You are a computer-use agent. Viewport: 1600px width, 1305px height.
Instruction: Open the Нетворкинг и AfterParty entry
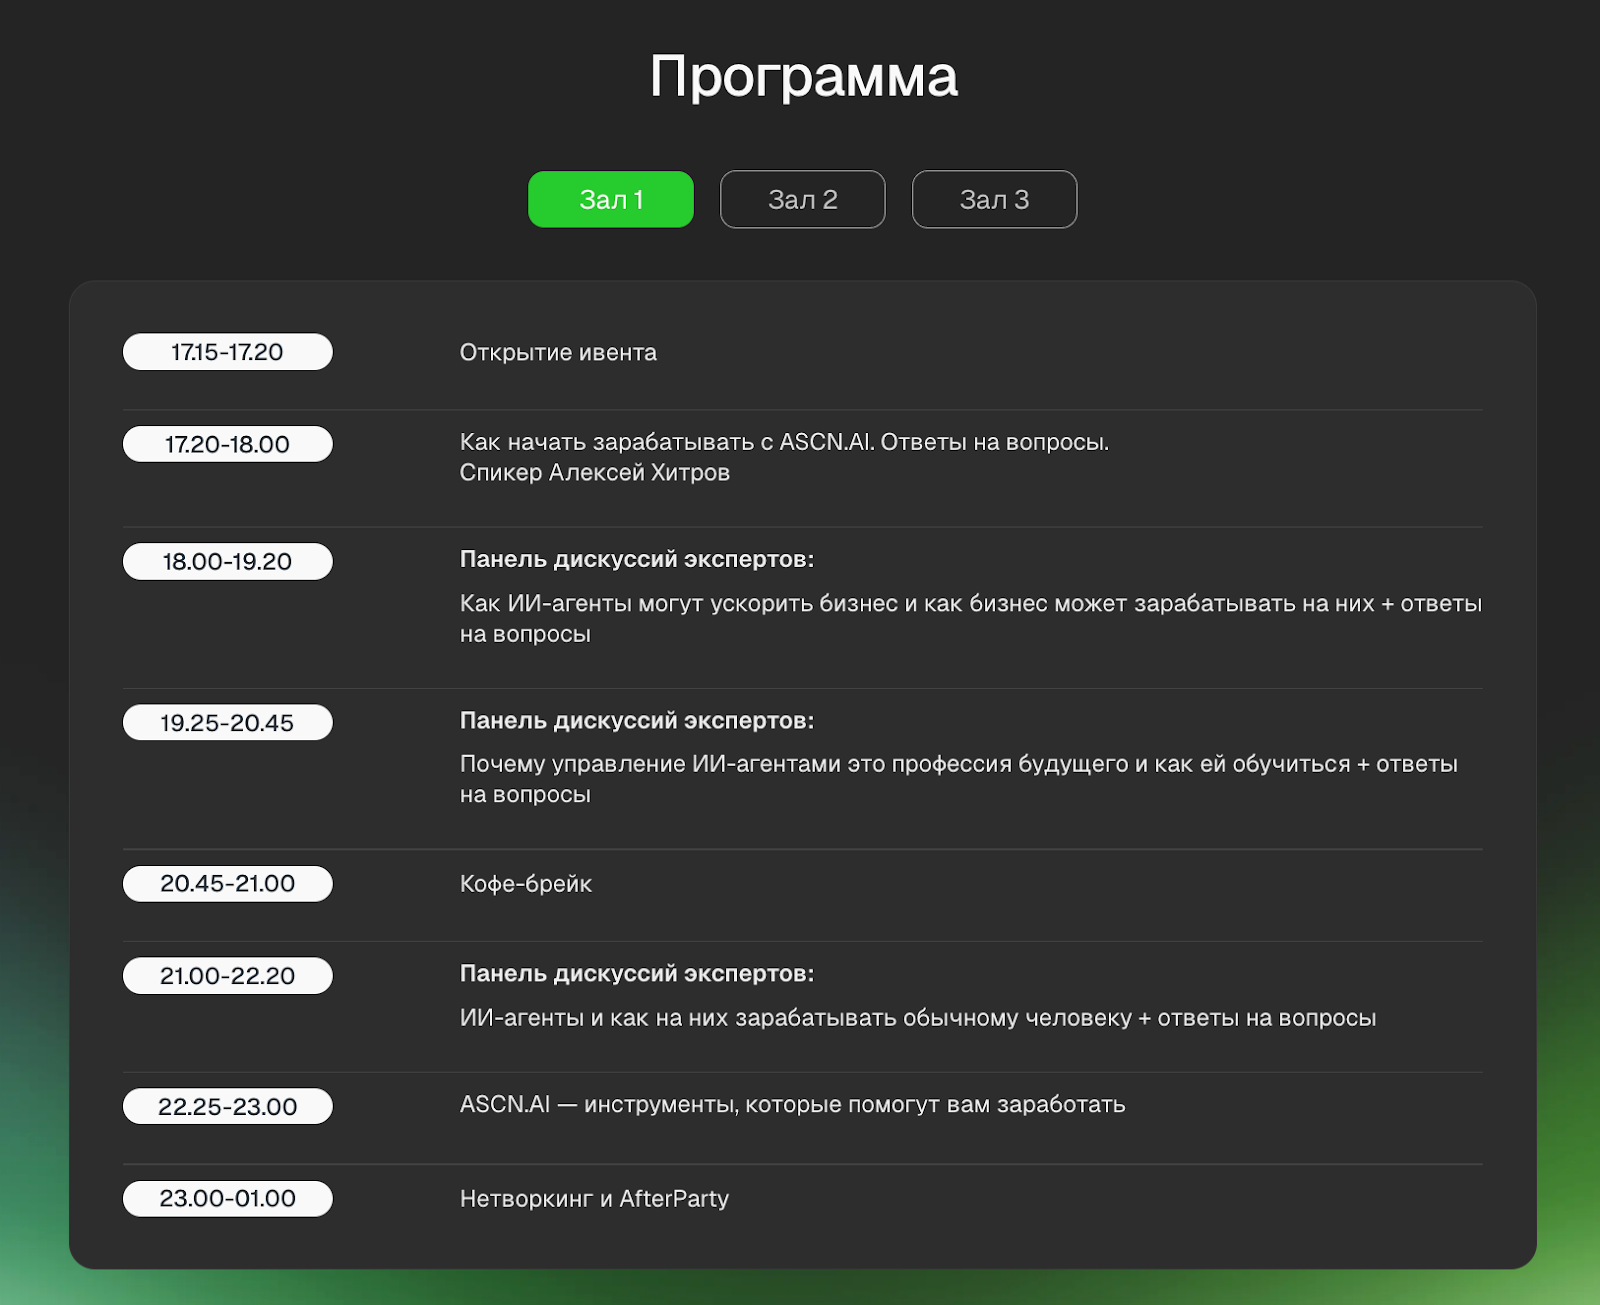pyautogui.click(x=594, y=1199)
